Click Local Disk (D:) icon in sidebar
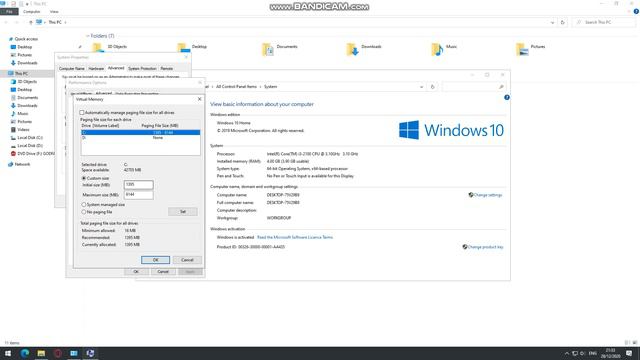640x360 pixels. 13,145
